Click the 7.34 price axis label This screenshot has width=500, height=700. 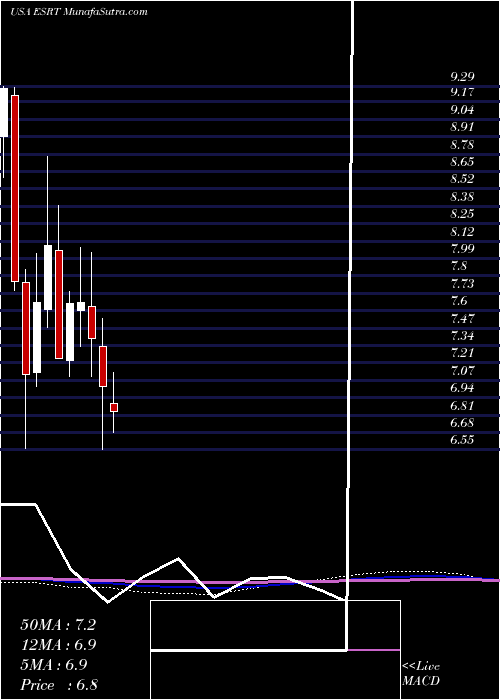462,336
